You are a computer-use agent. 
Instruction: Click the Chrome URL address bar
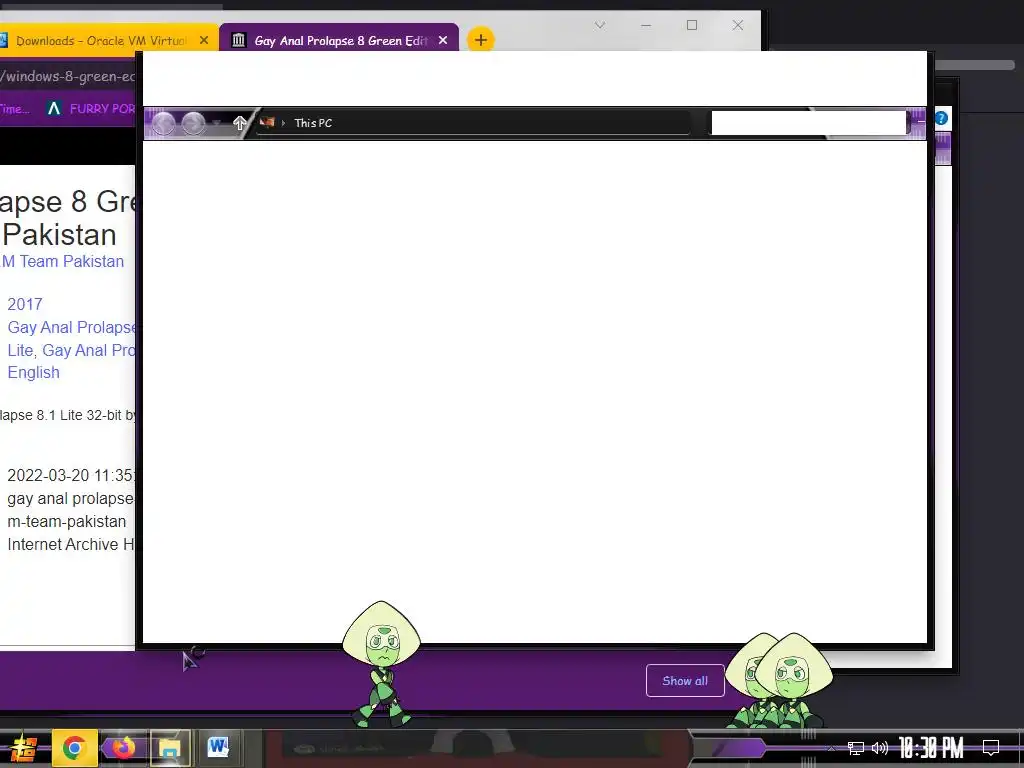(68, 76)
